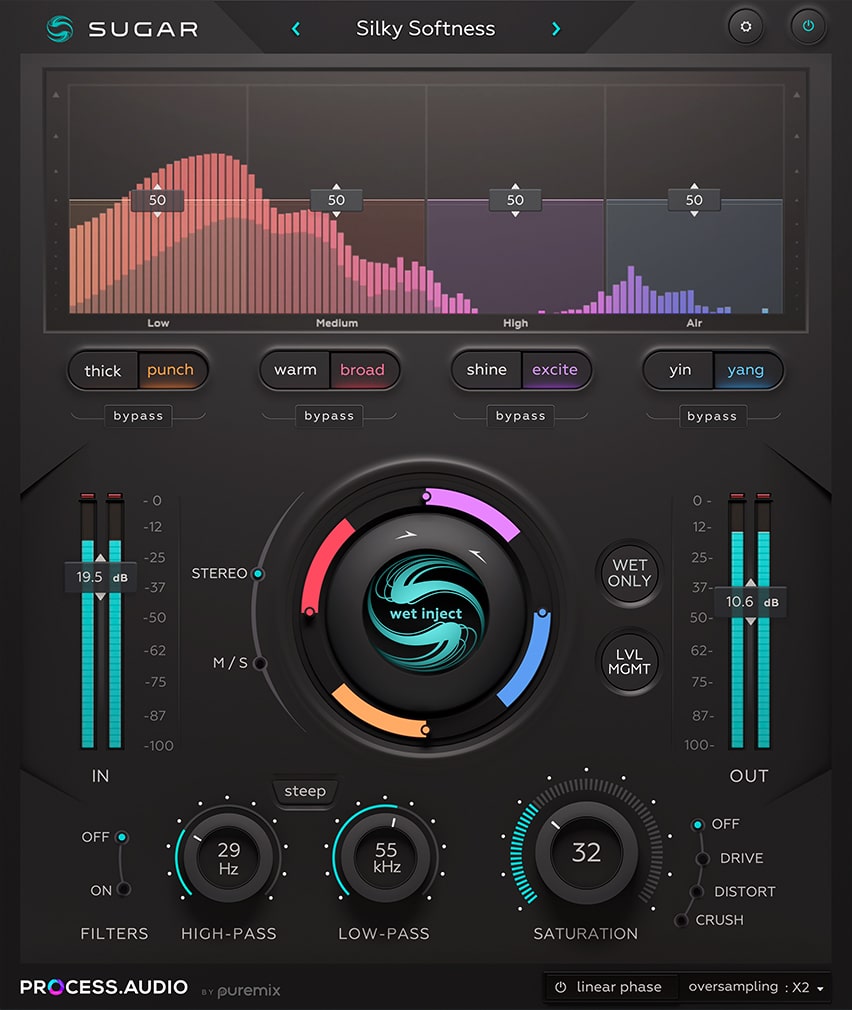This screenshot has width=852, height=1010.
Task: Click the Sugar swirl logo
Action: pos(58,29)
